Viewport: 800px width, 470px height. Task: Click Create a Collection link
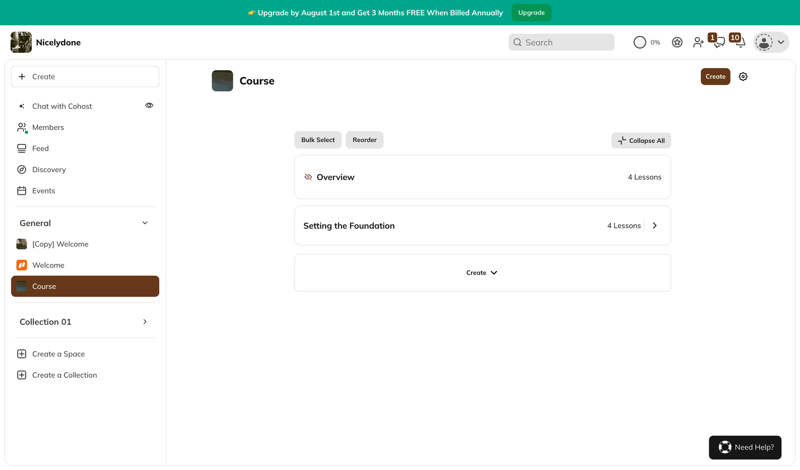point(64,375)
